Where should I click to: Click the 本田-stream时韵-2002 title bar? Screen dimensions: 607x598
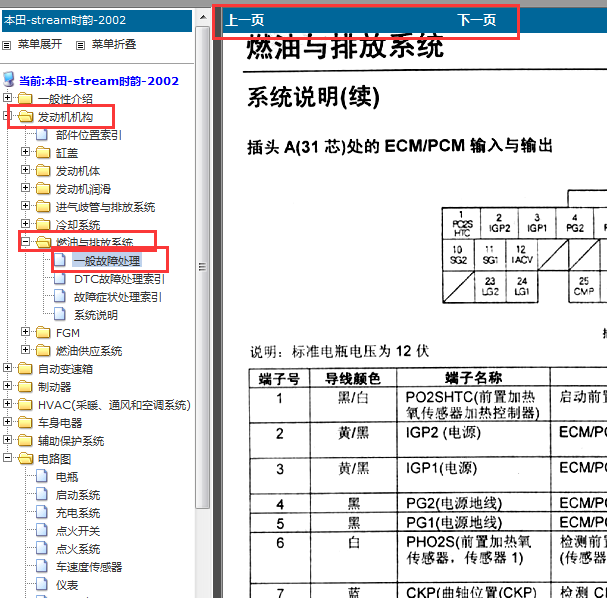tap(97, 21)
